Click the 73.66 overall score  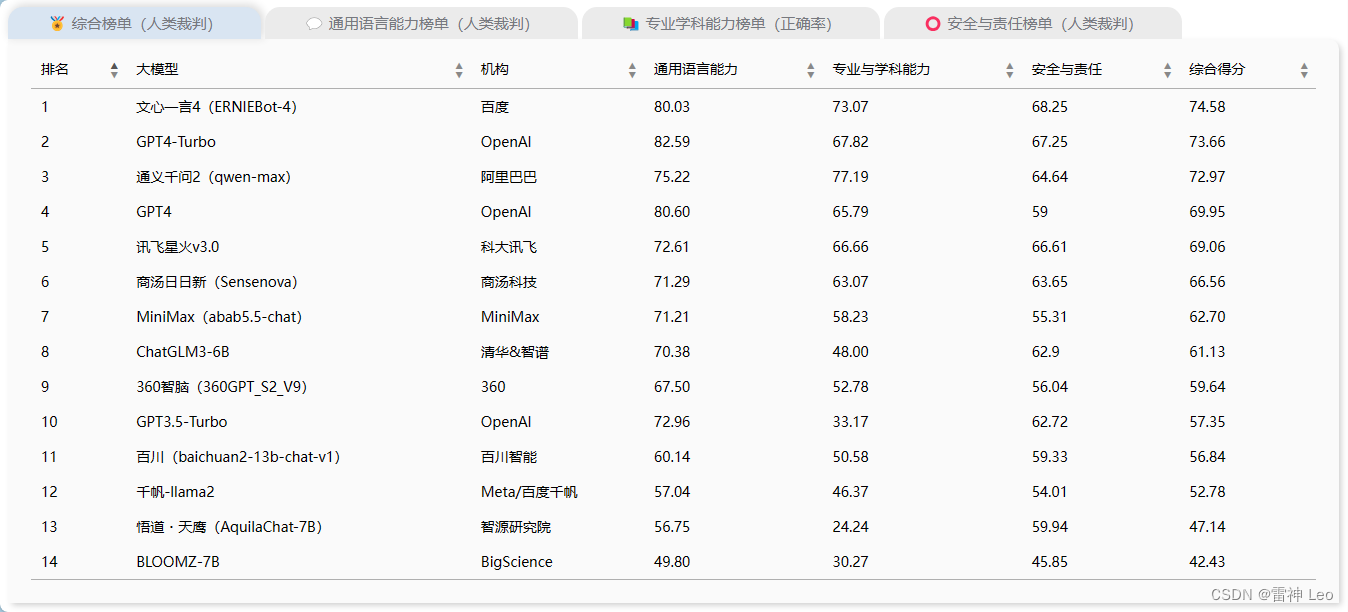point(1207,142)
